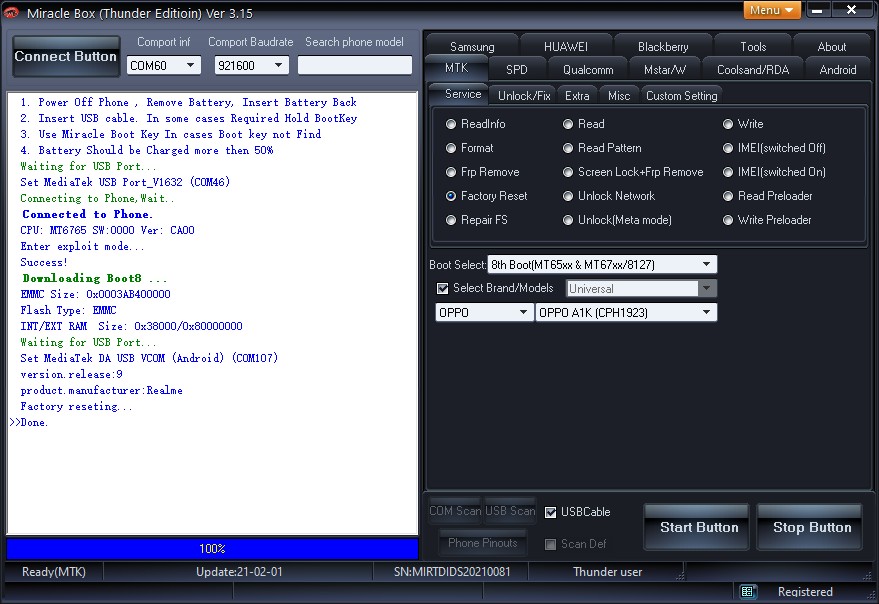Click the SN:MIRTDIDS20210081 status text
The image size is (879, 604).
tap(452, 572)
